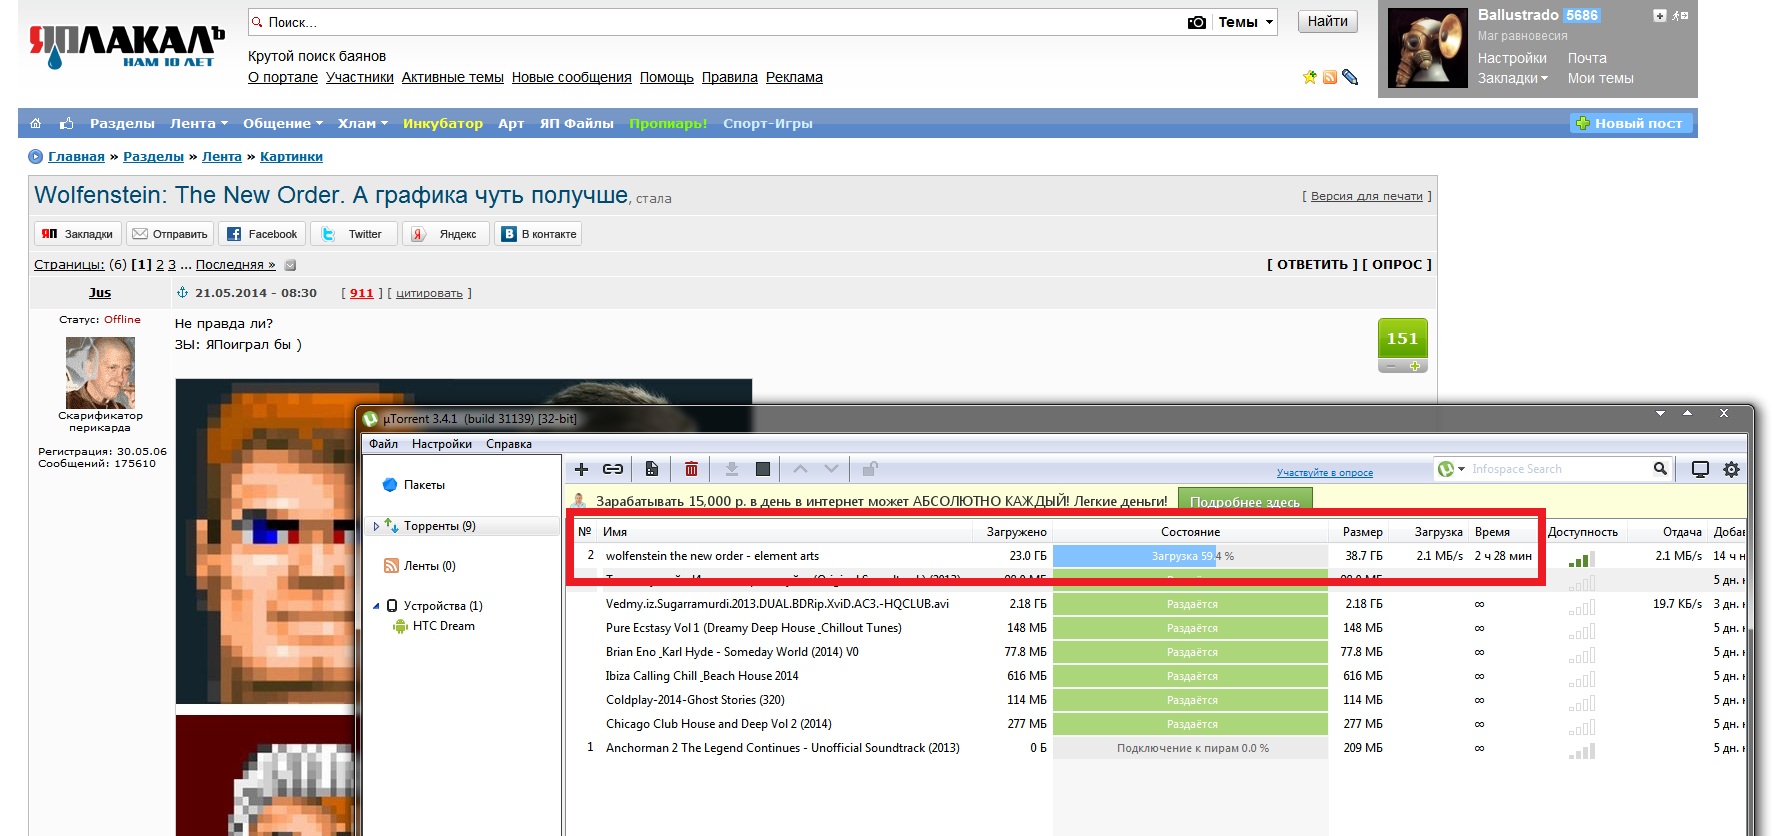The height and width of the screenshot is (836, 1772).
Task: Open Ballustrado's gas-mask avatar
Action: 1427,48
